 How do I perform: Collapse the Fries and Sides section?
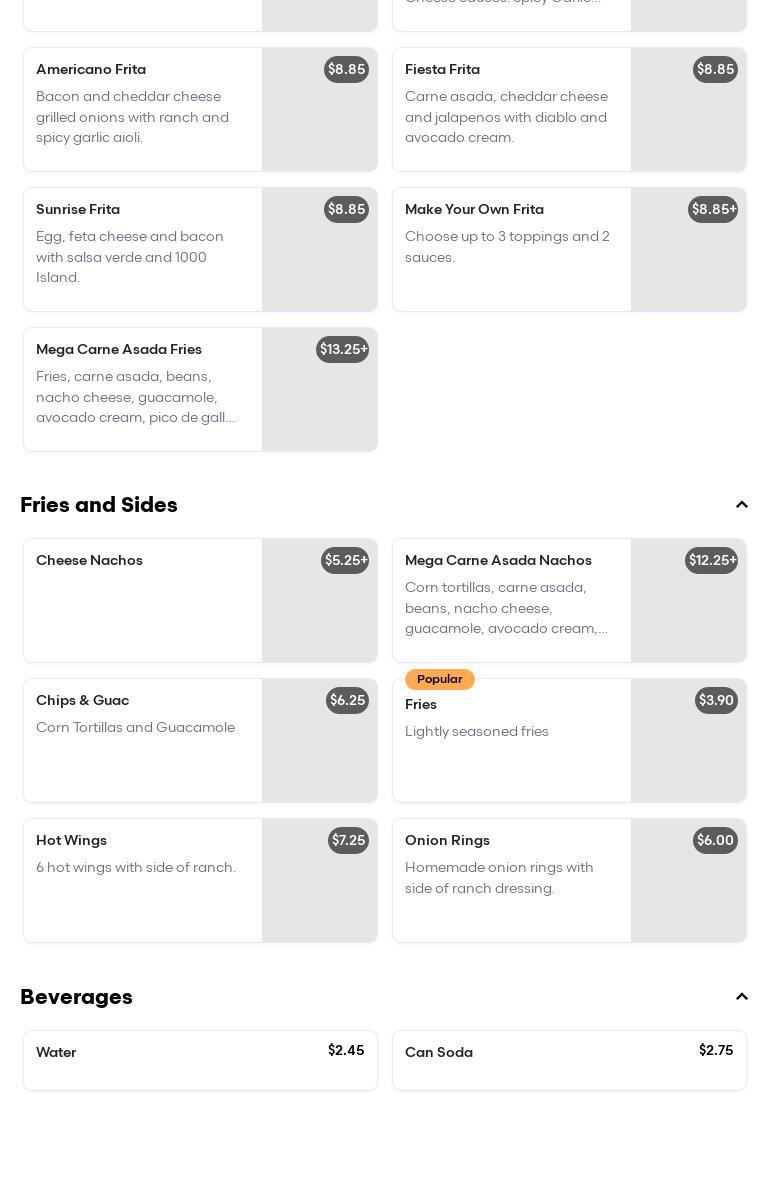point(741,505)
